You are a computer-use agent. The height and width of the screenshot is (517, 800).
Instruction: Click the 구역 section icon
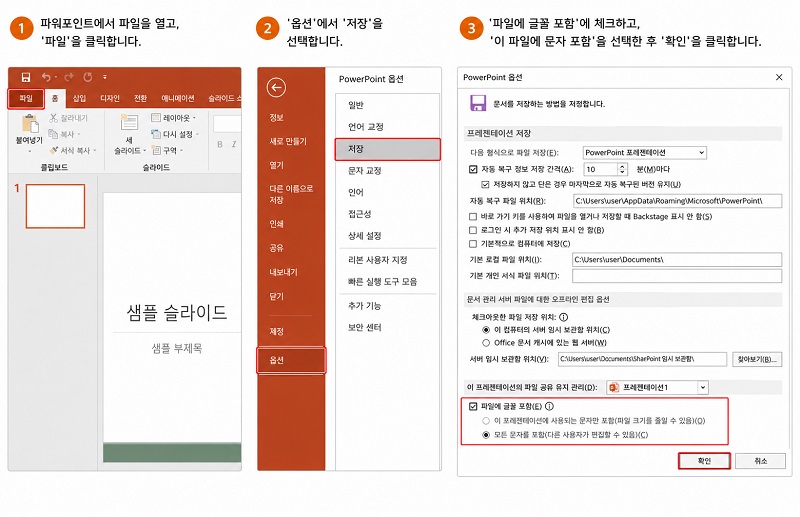point(157,151)
